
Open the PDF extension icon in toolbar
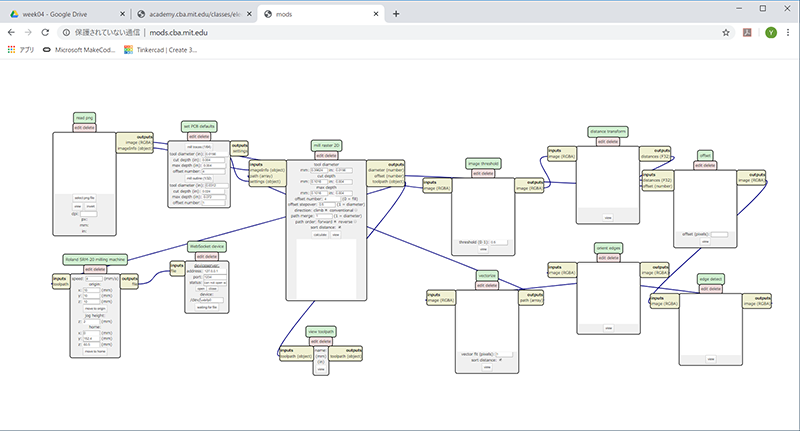click(x=747, y=33)
